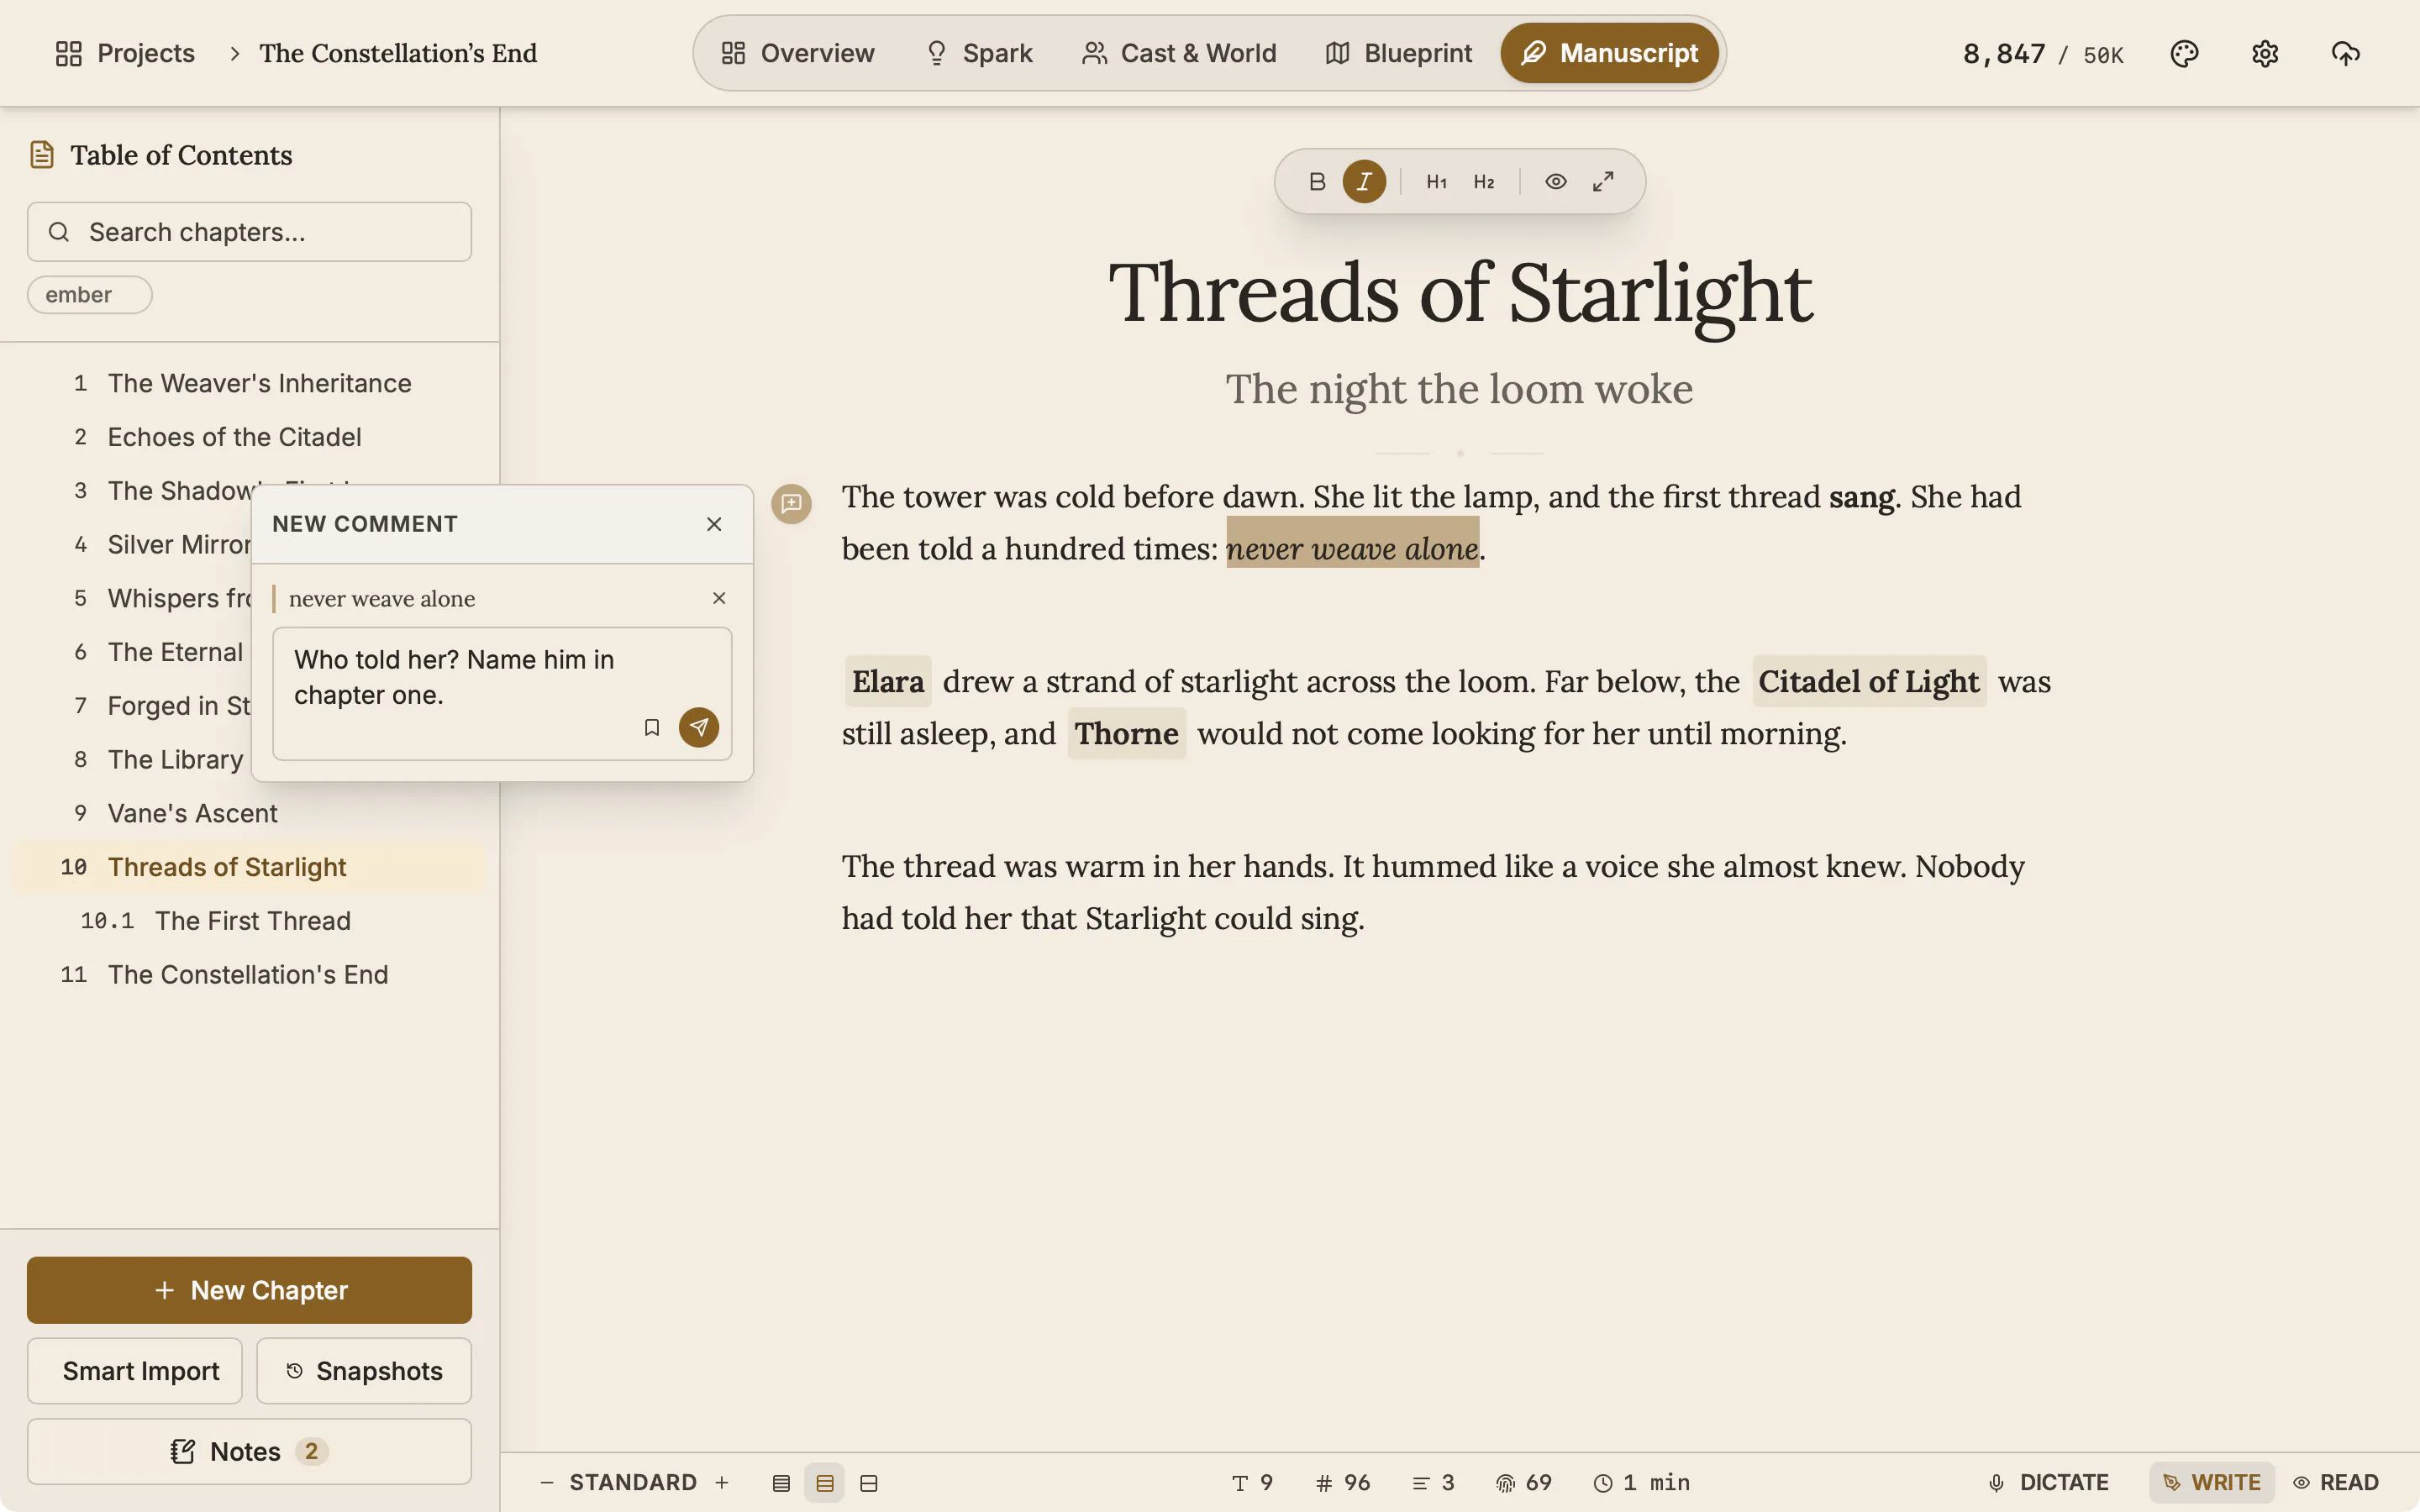Switch to Read mode
The width and height of the screenshot is (2420, 1512).
(2336, 1483)
